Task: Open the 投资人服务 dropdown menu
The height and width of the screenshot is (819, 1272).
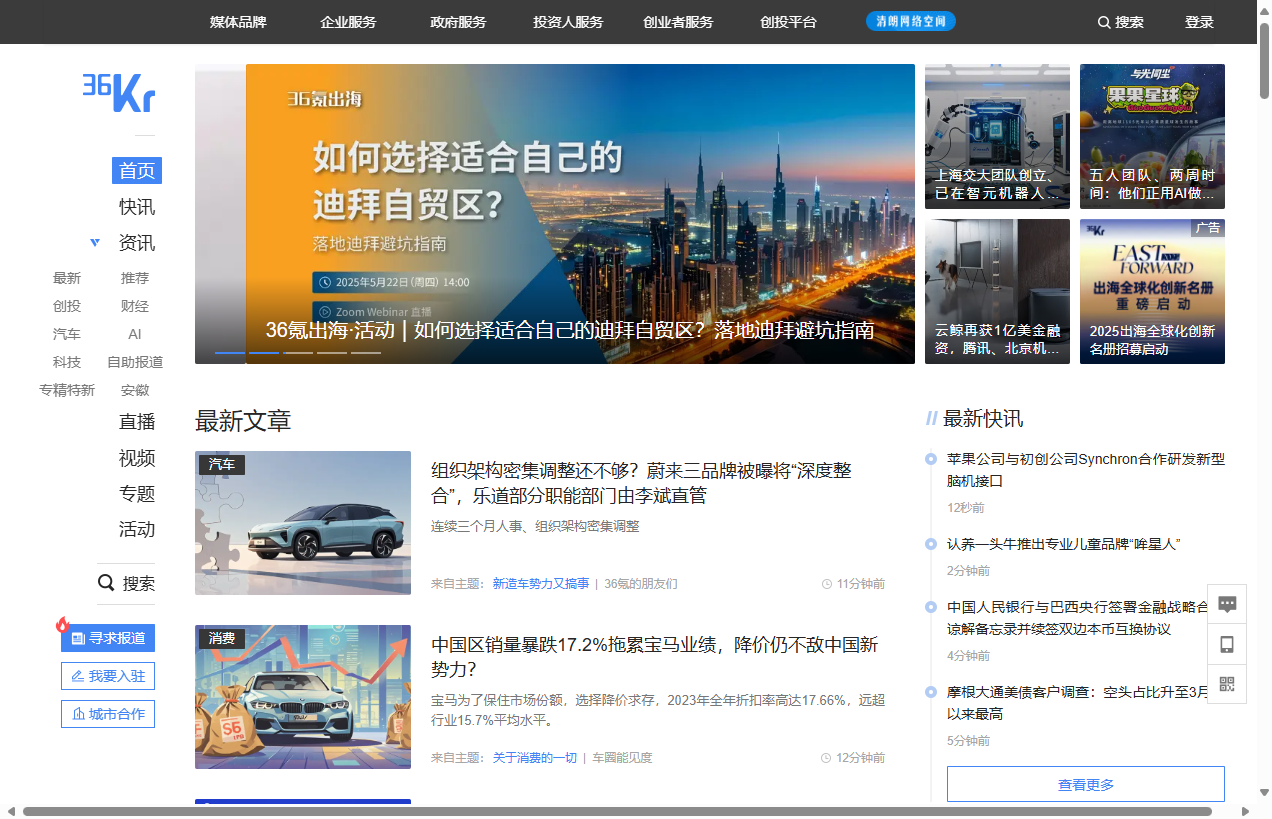Action: [568, 22]
